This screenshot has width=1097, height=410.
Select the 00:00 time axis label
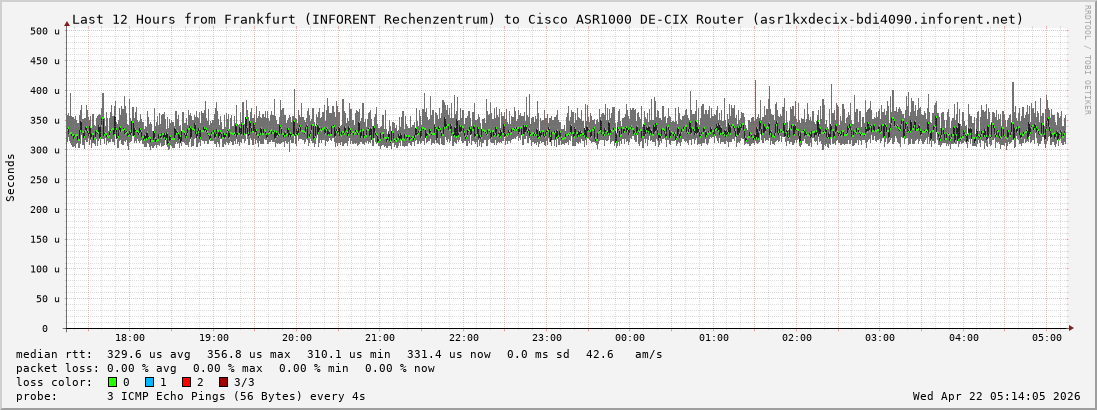tap(630, 338)
